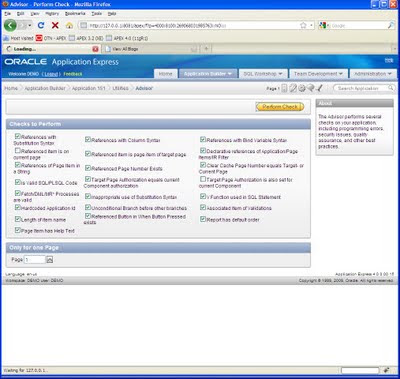This screenshot has height=379, width=400.
Task: Uncheck Report has default order
Action: pos(203,219)
